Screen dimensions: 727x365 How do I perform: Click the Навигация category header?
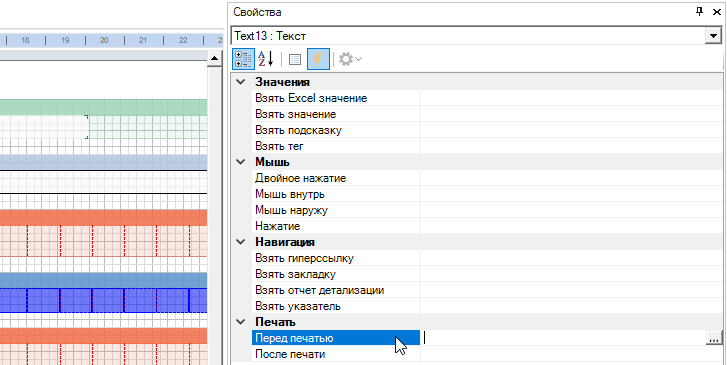pos(285,242)
